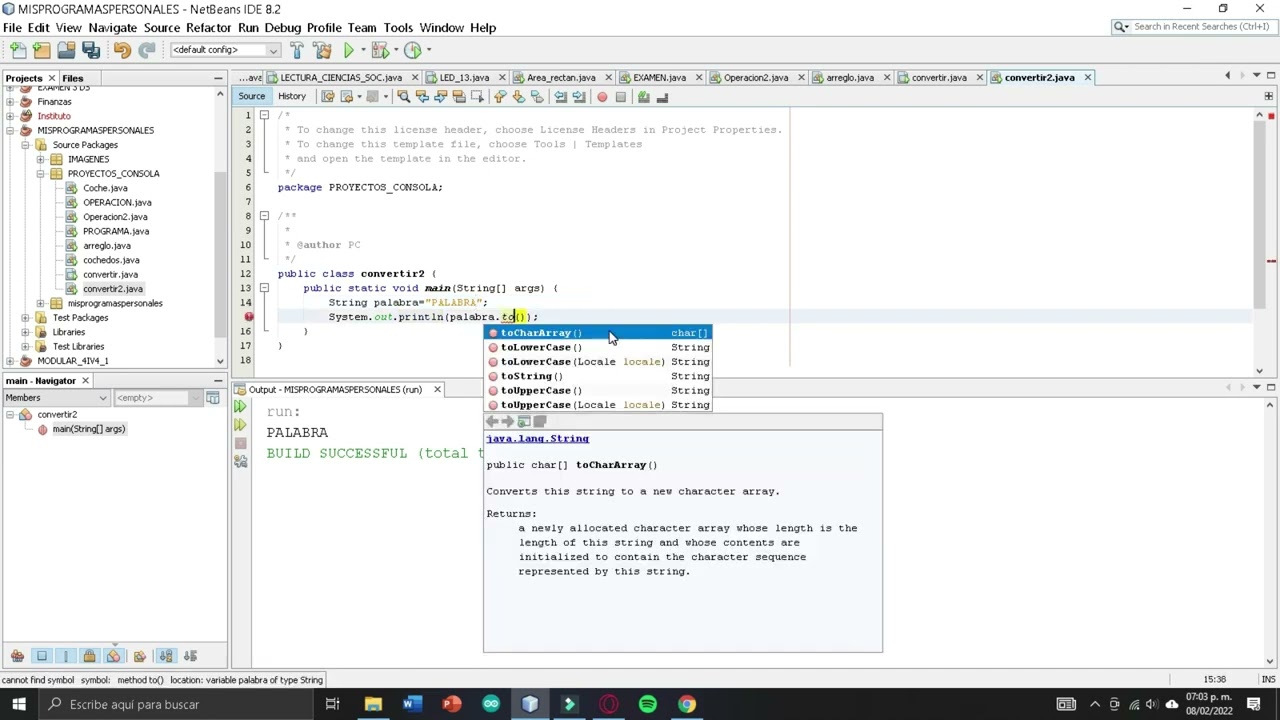Toggle Show Fields filter in Navigator

42,656
